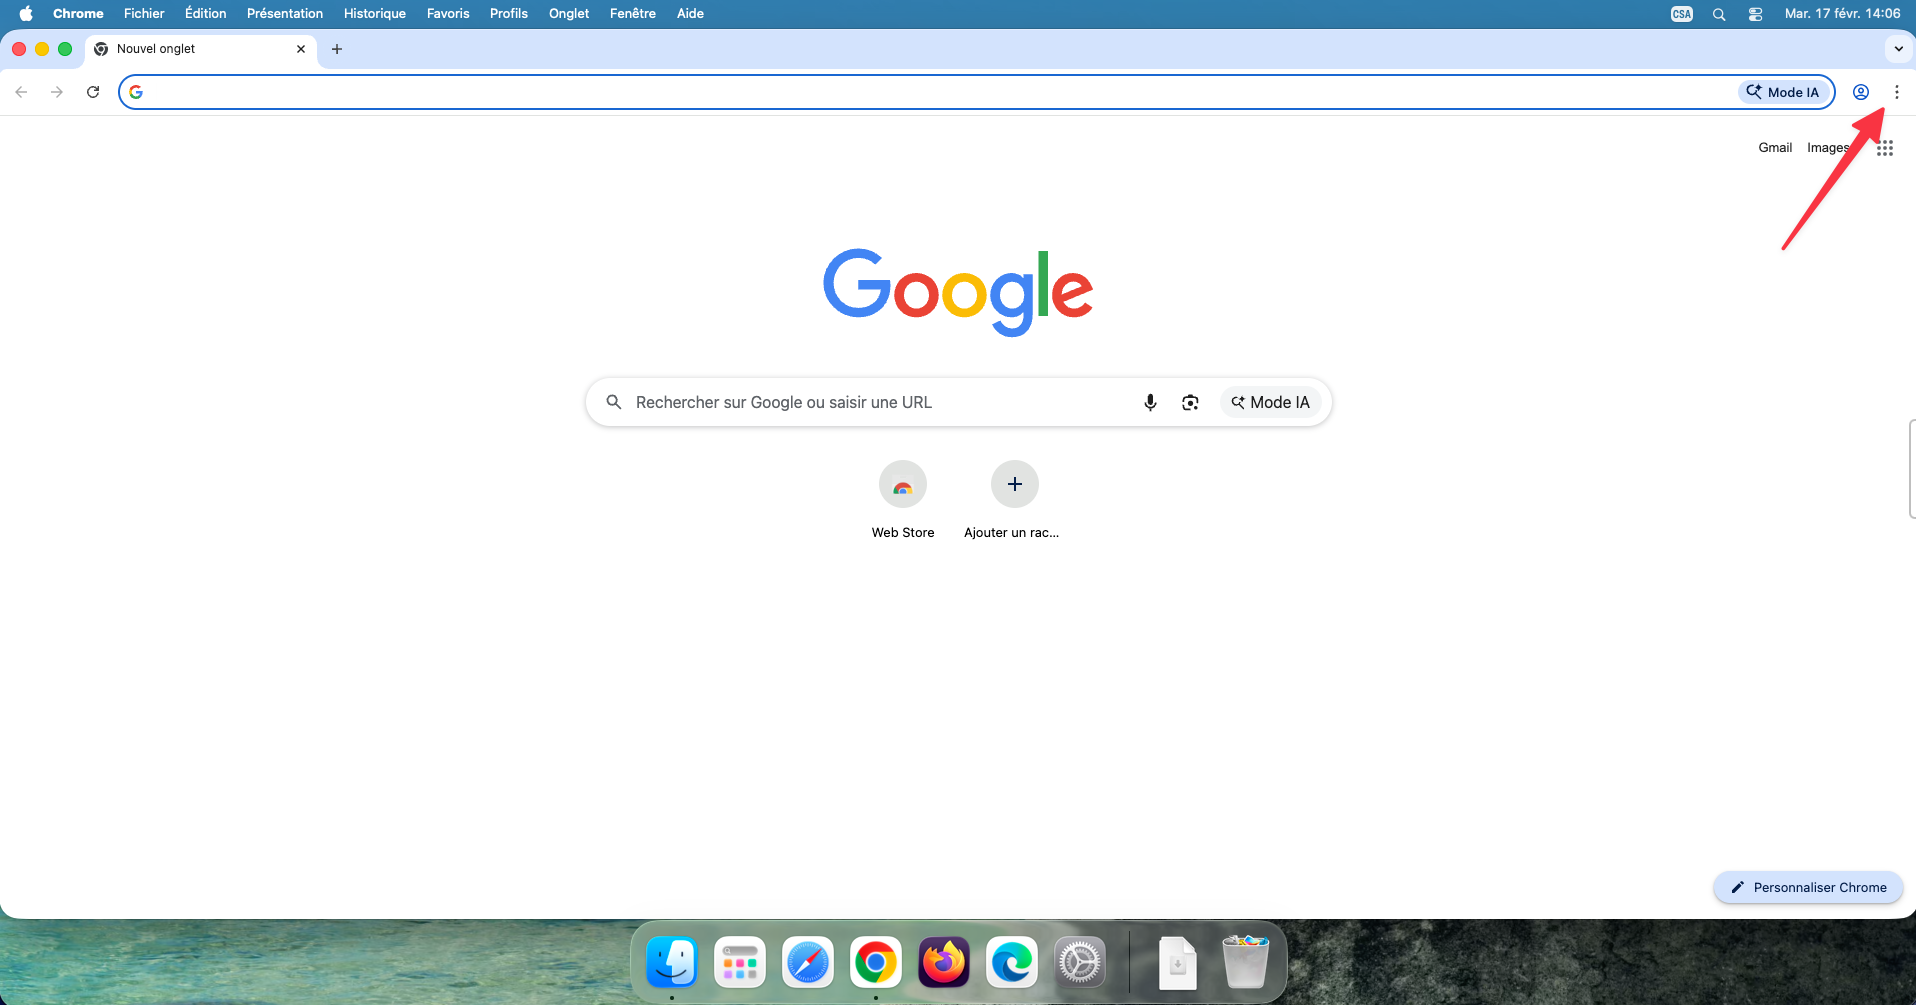1916x1005 pixels.
Task: Click Mode IA in search box
Action: pos(1270,402)
